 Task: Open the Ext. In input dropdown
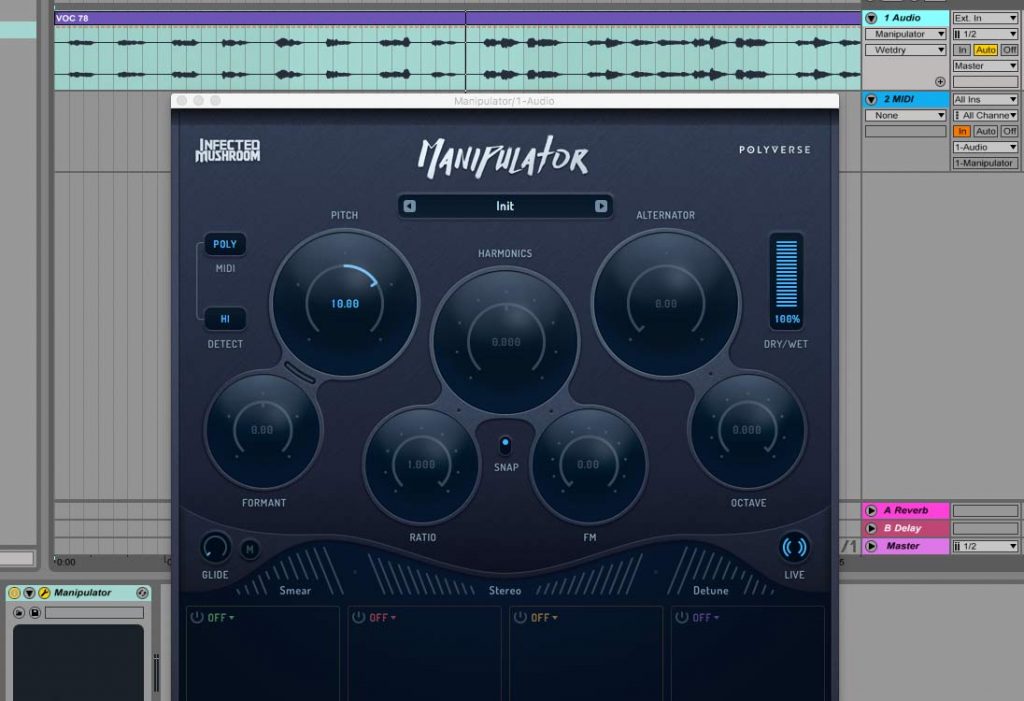(985, 18)
